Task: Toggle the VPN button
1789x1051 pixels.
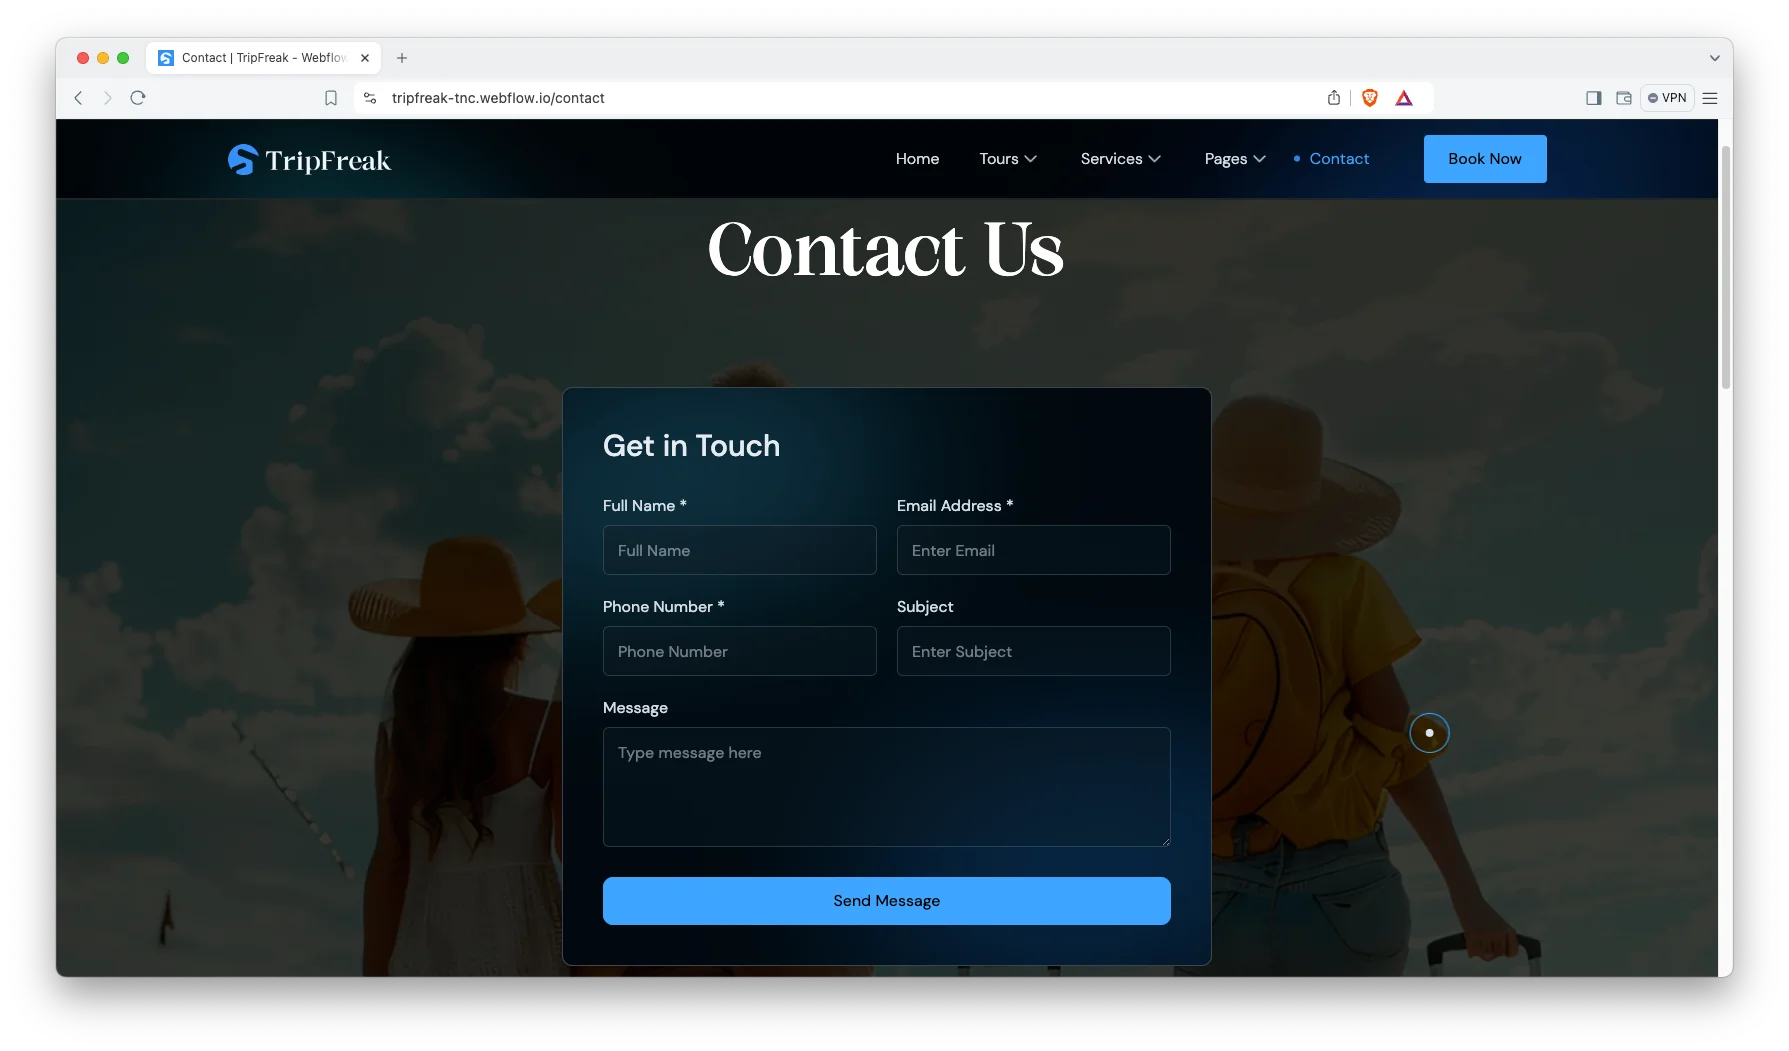Action: pos(1667,98)
